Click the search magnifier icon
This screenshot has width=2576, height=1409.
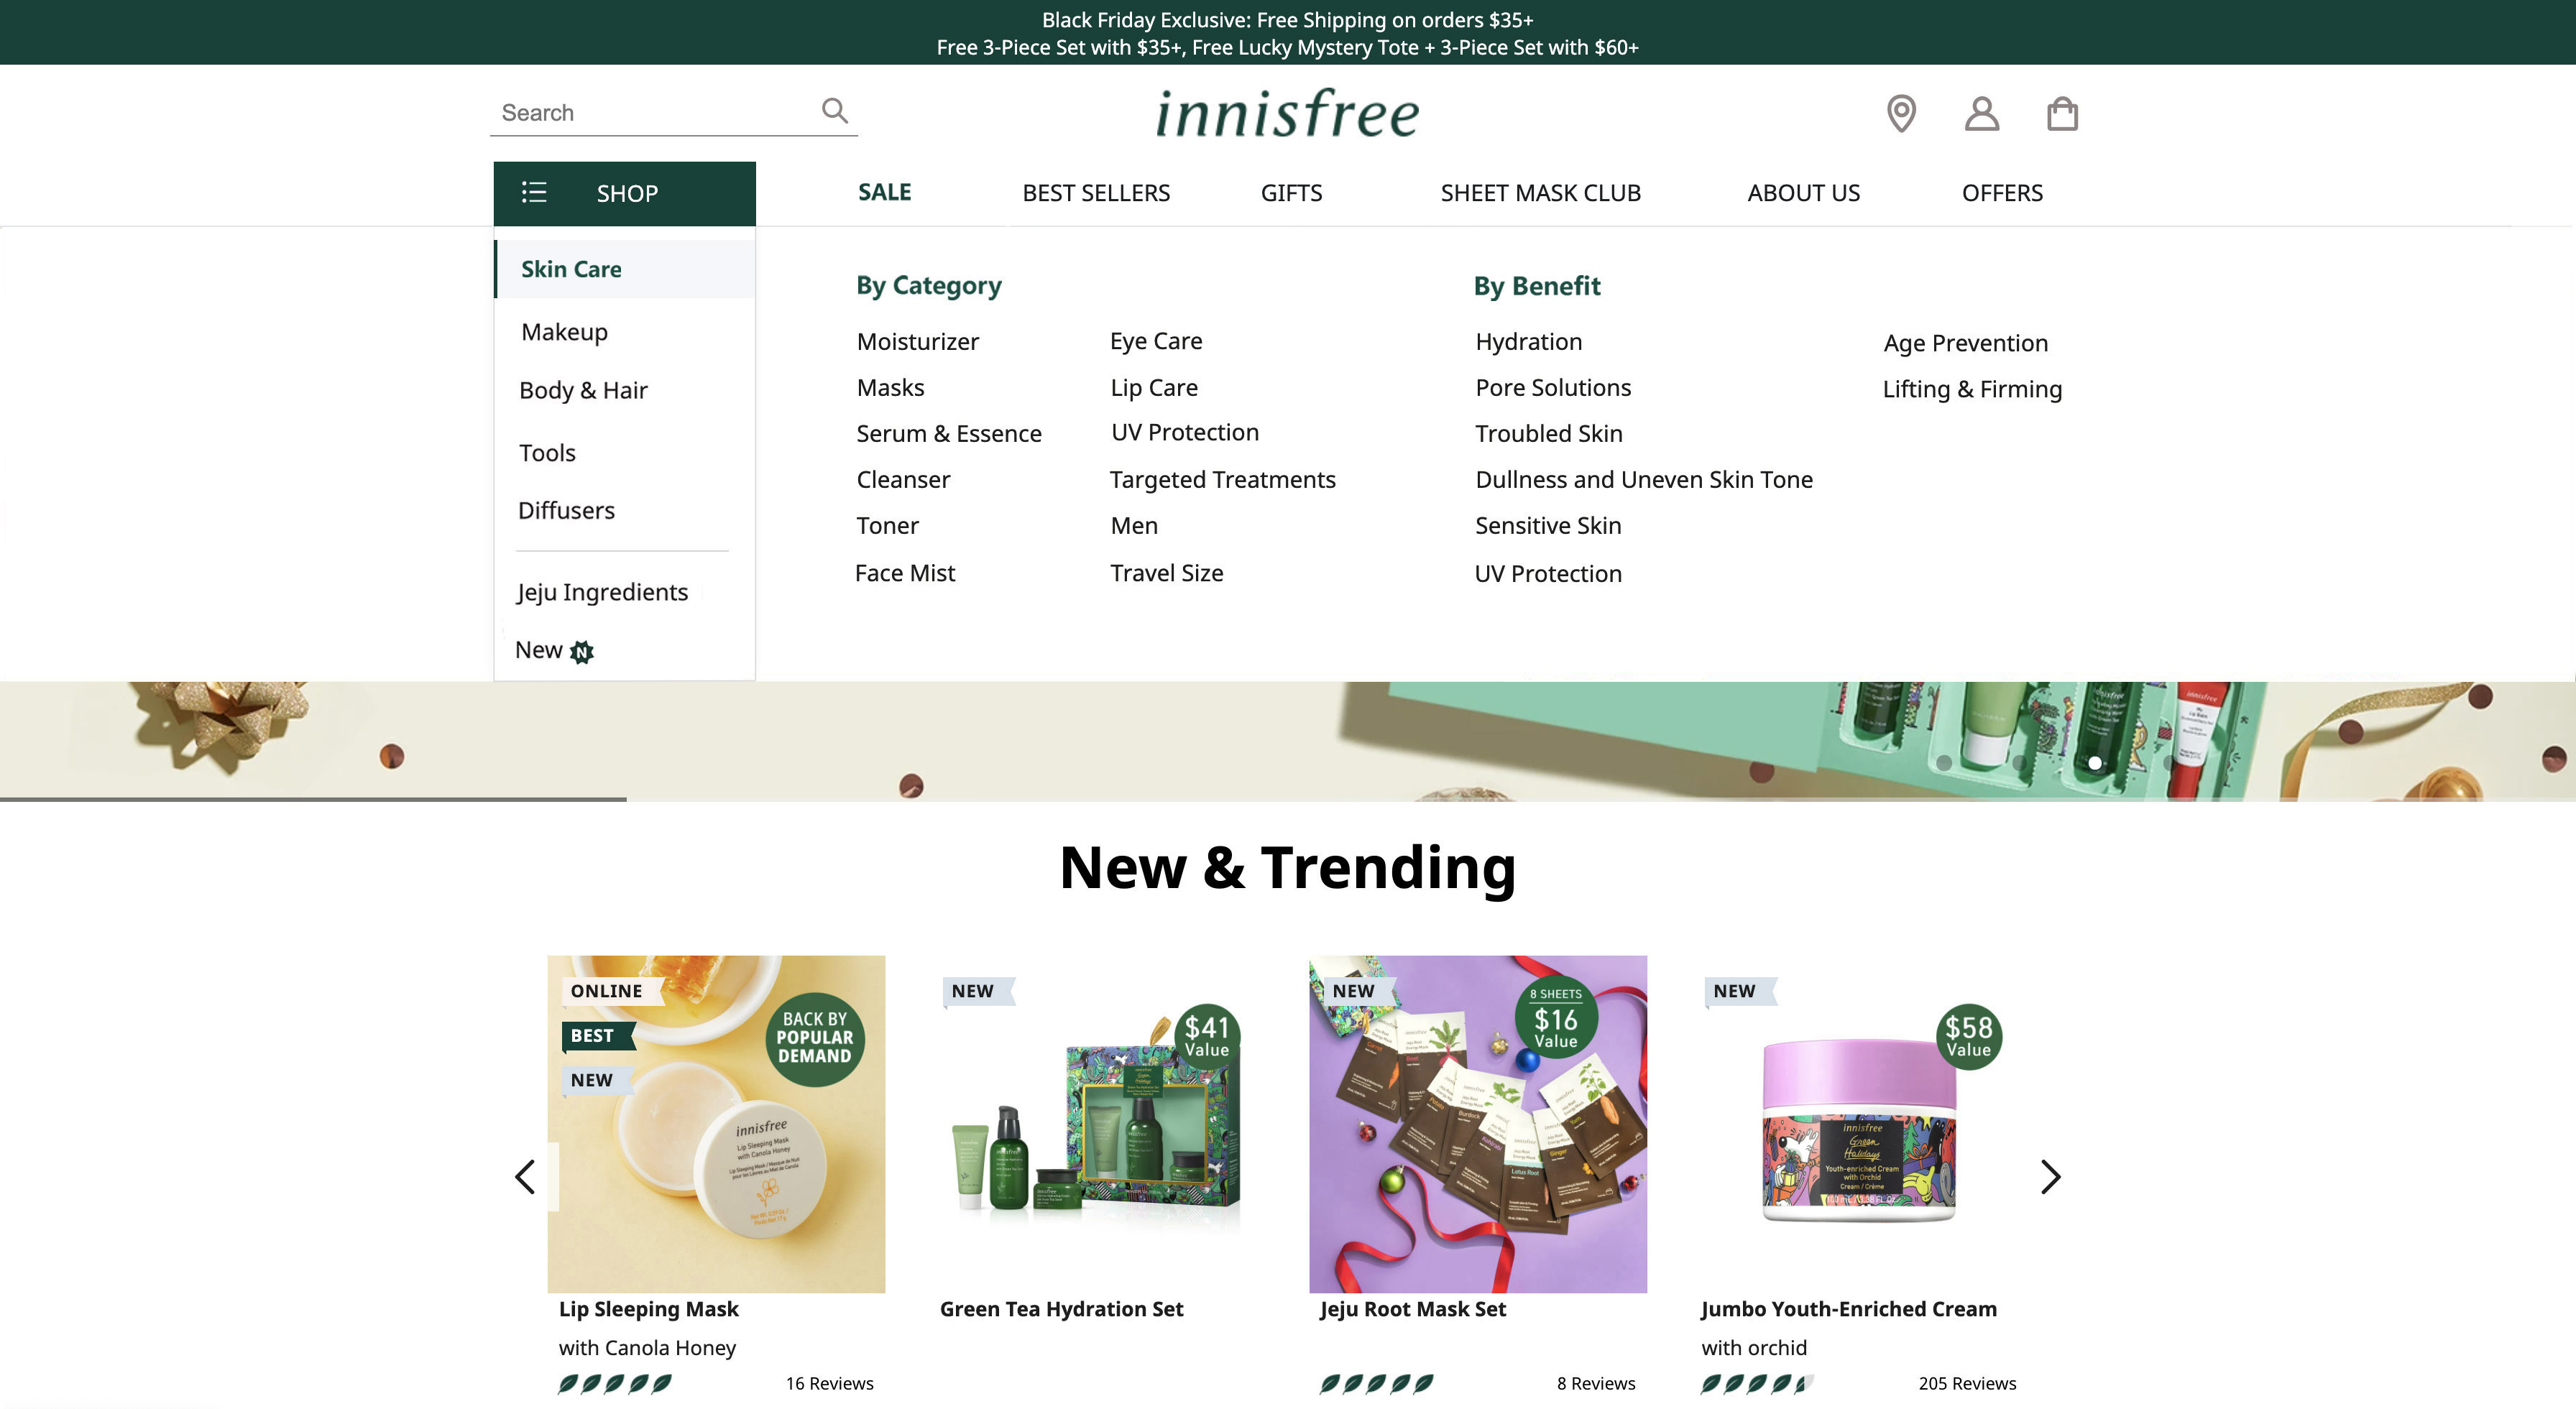point(834,110)
